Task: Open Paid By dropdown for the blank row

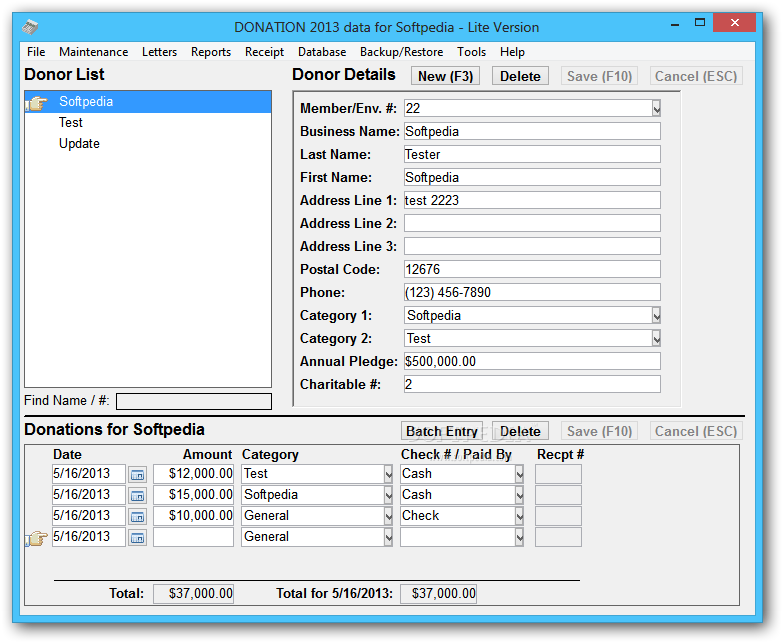Action: [x=519, y=537]
